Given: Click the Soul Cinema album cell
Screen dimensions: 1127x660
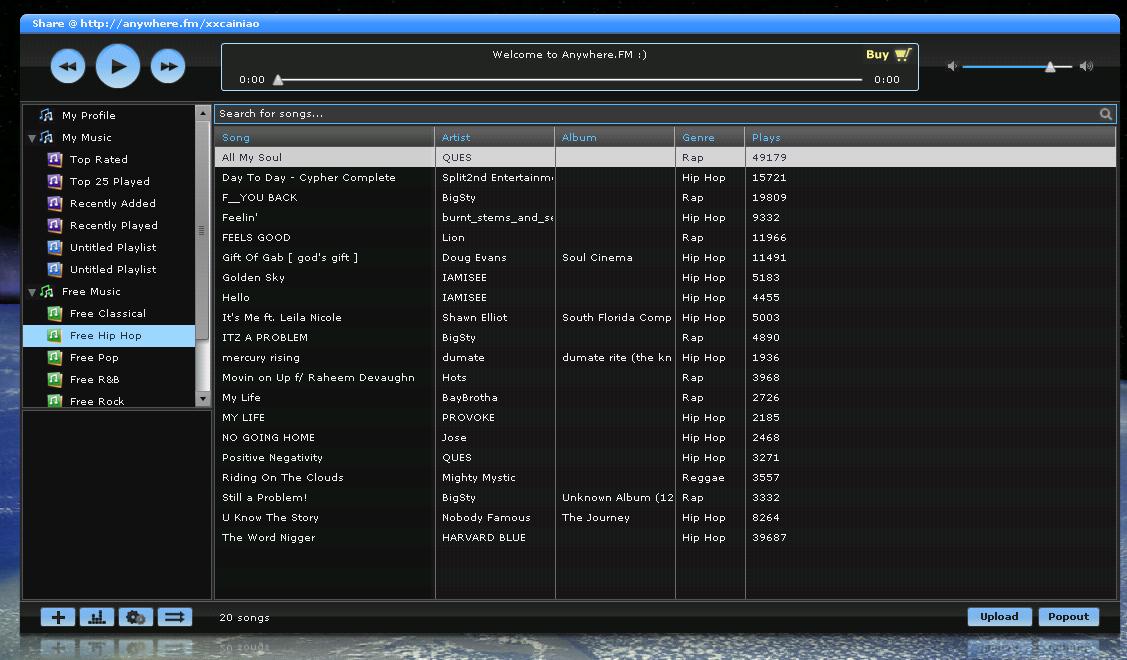Looking at the screenshot, I should [615, 257].
